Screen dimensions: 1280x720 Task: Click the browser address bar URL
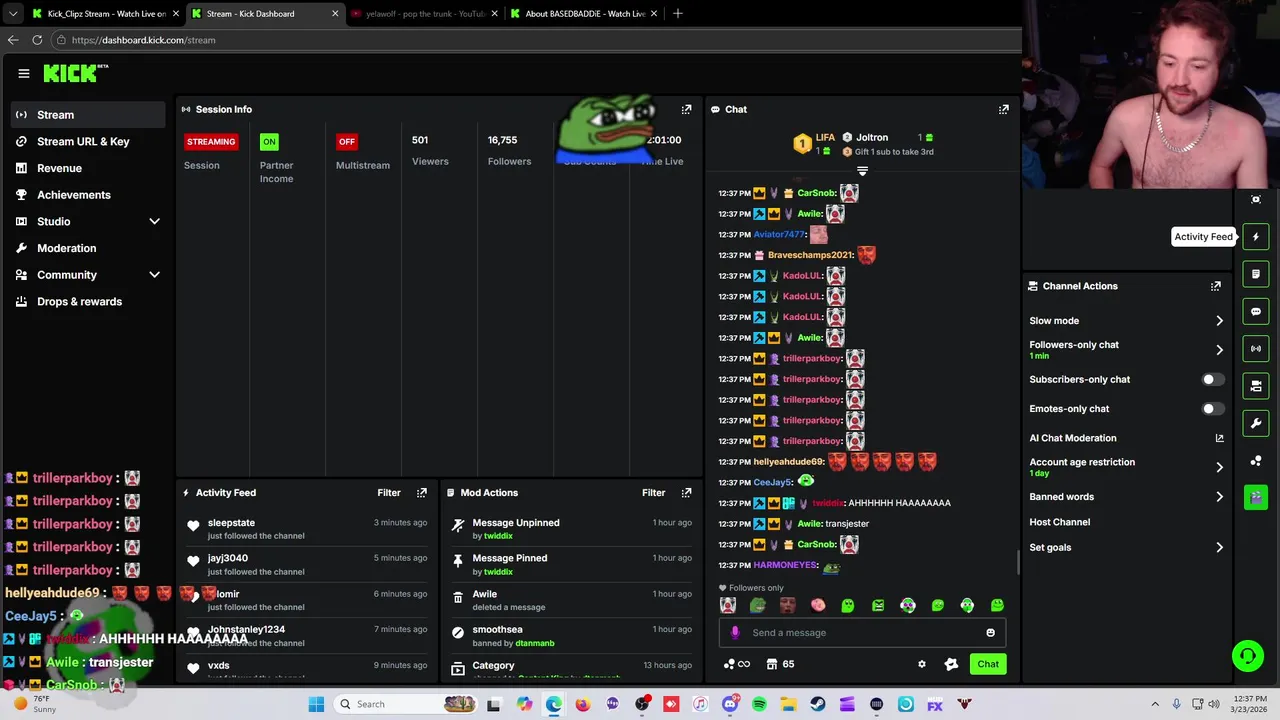point(144,40)
